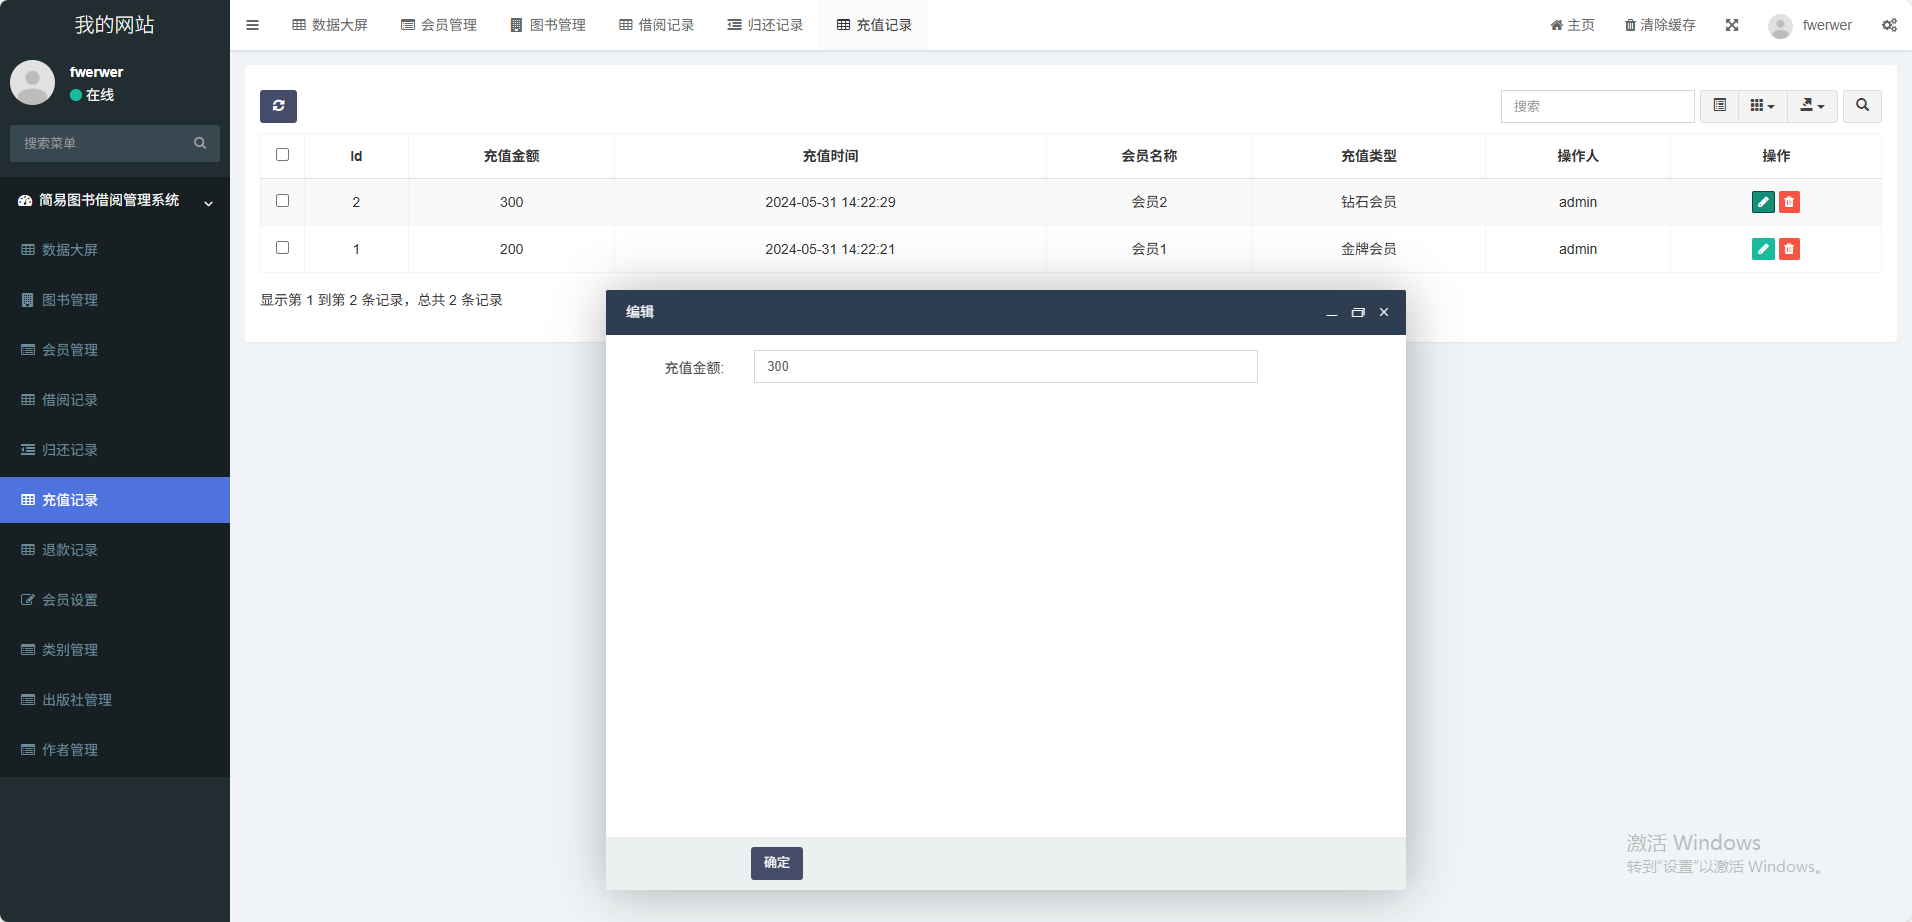Click the table search magnifier button

[x=1862, y=106]
